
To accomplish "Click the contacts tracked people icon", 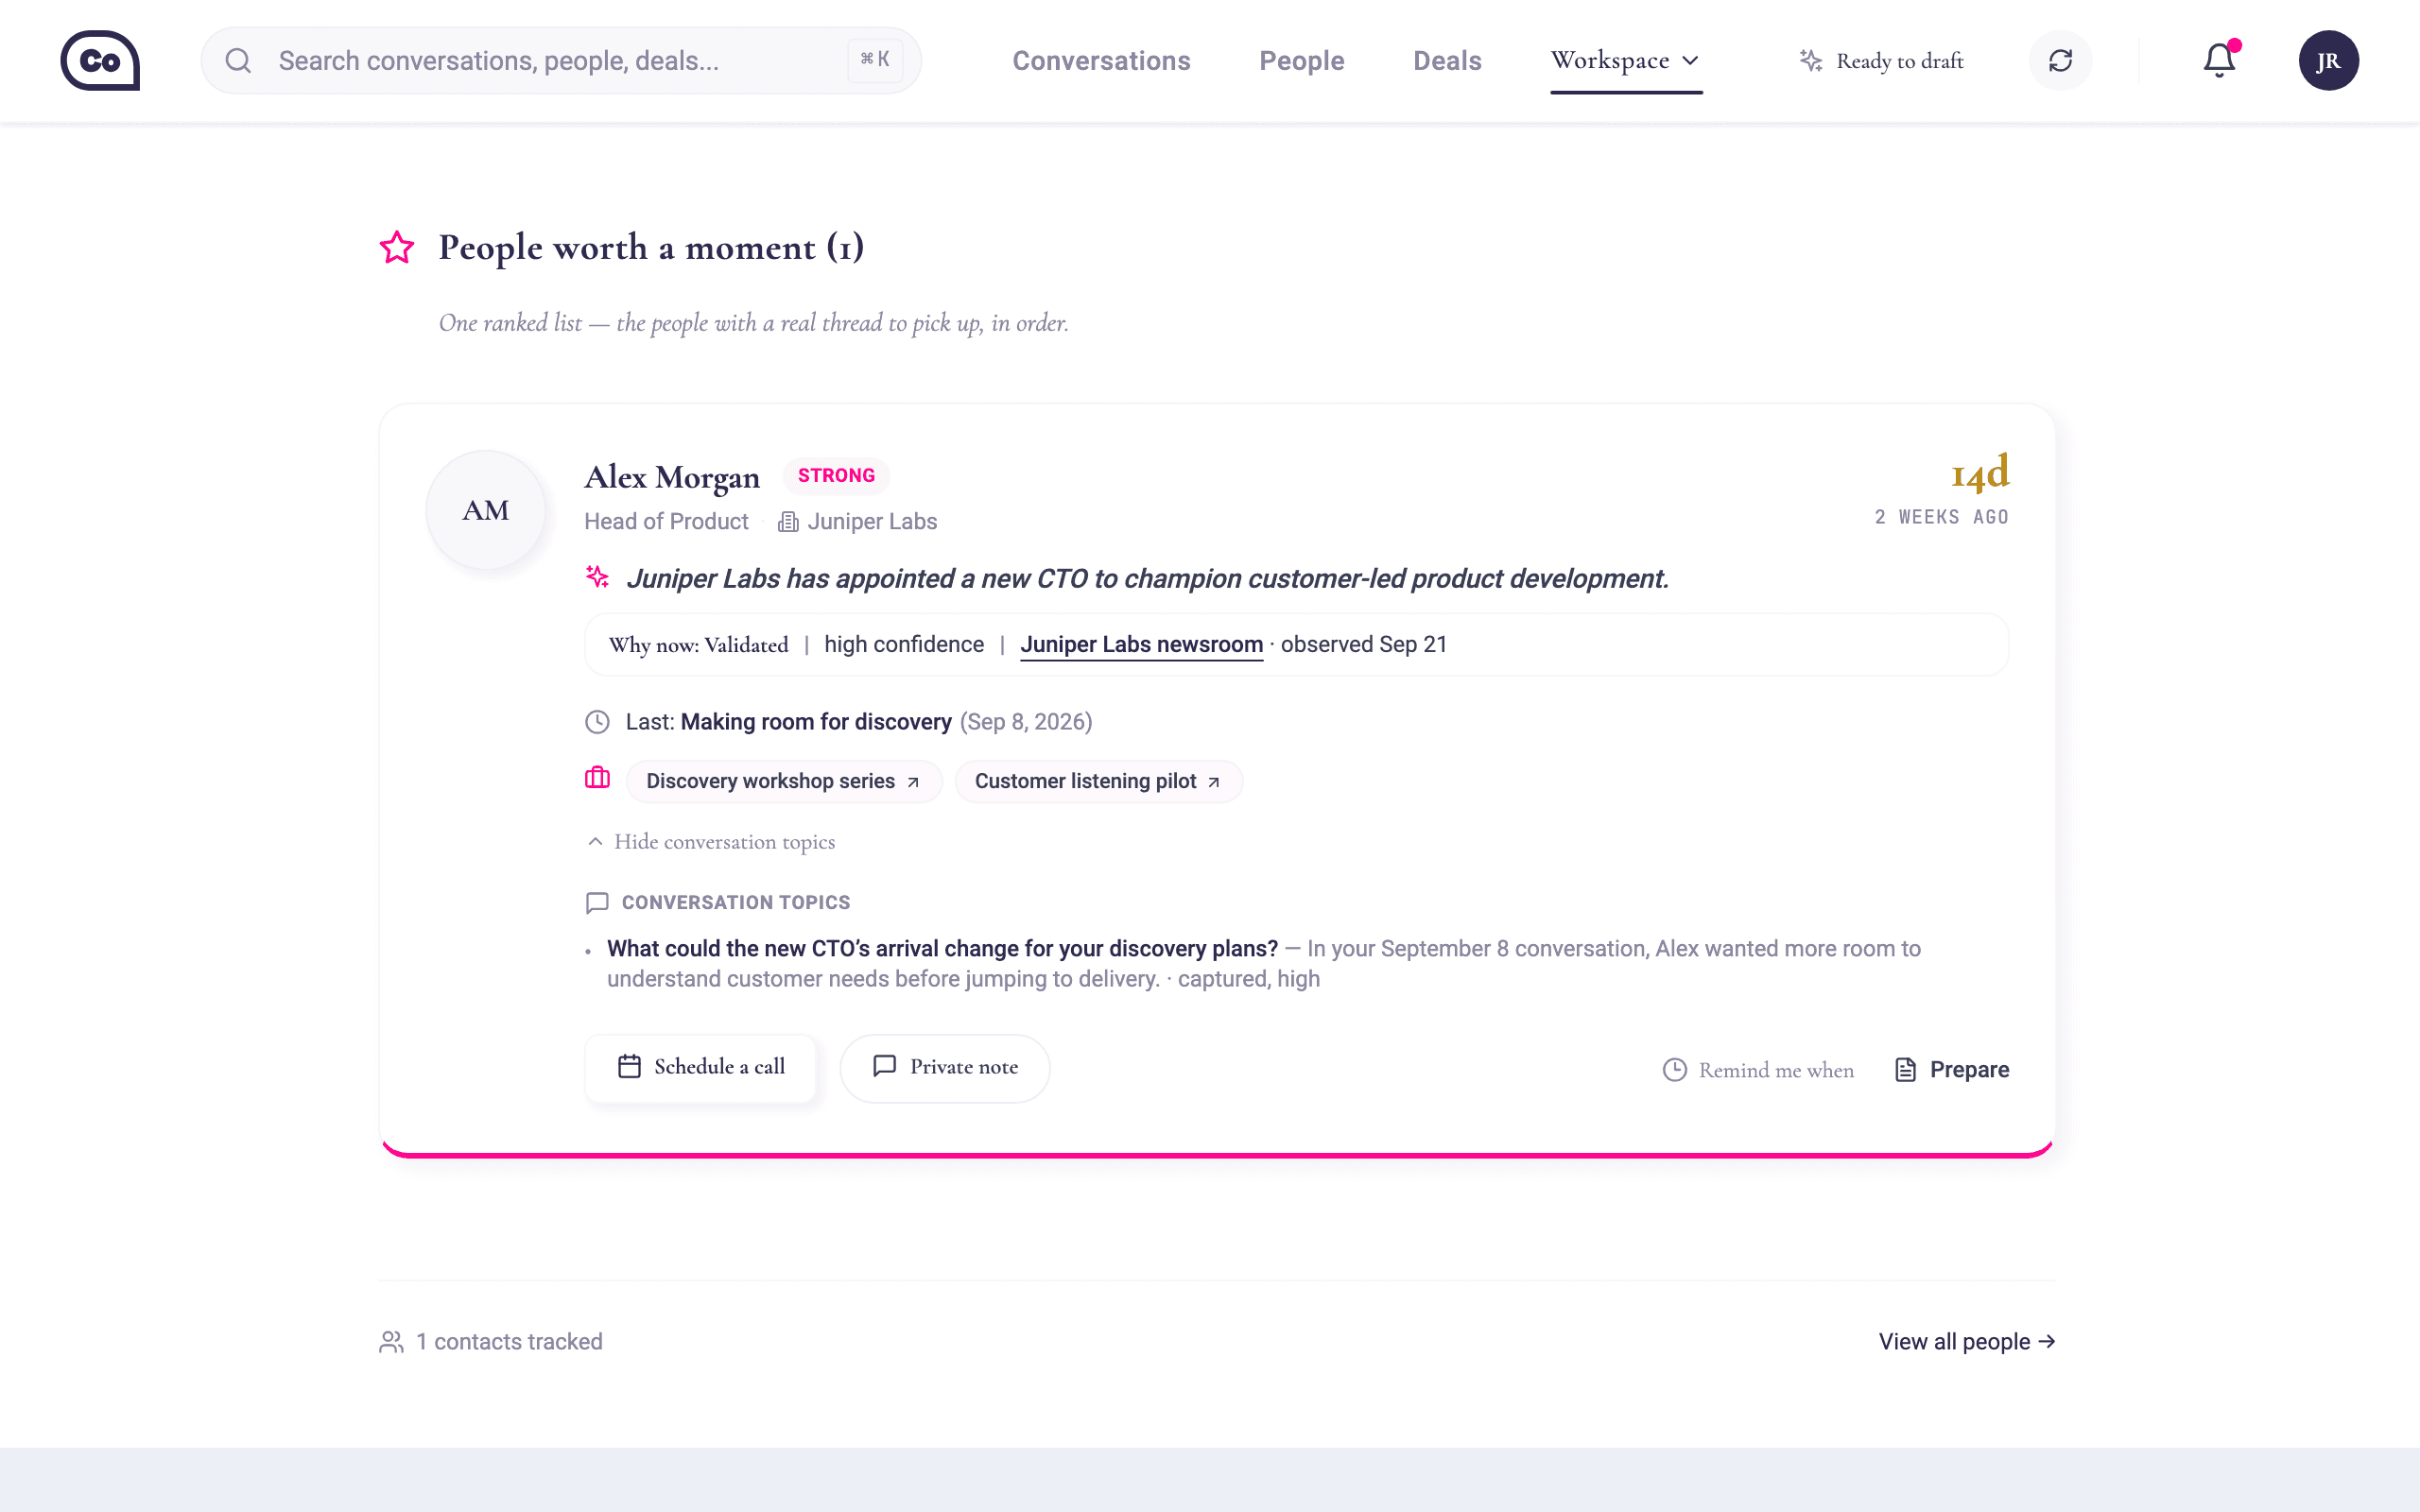I will click(391, 1342).
